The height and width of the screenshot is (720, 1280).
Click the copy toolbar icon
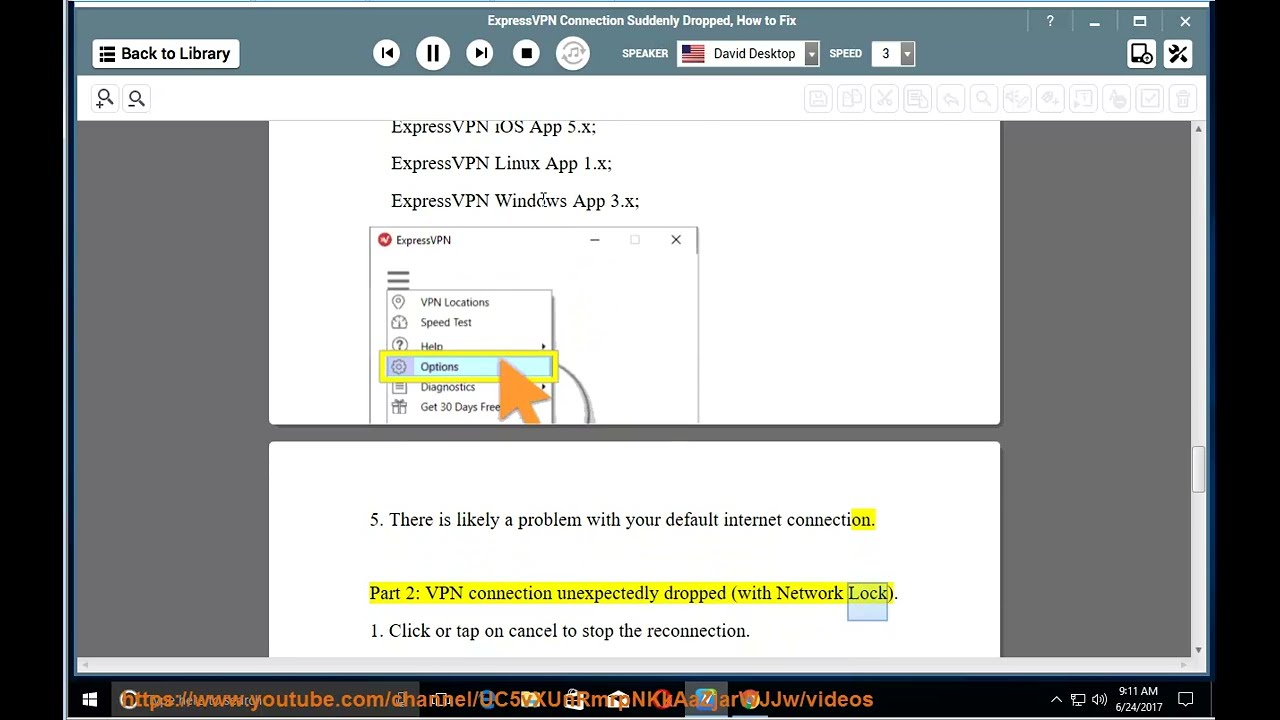click(x=851, y=98)
